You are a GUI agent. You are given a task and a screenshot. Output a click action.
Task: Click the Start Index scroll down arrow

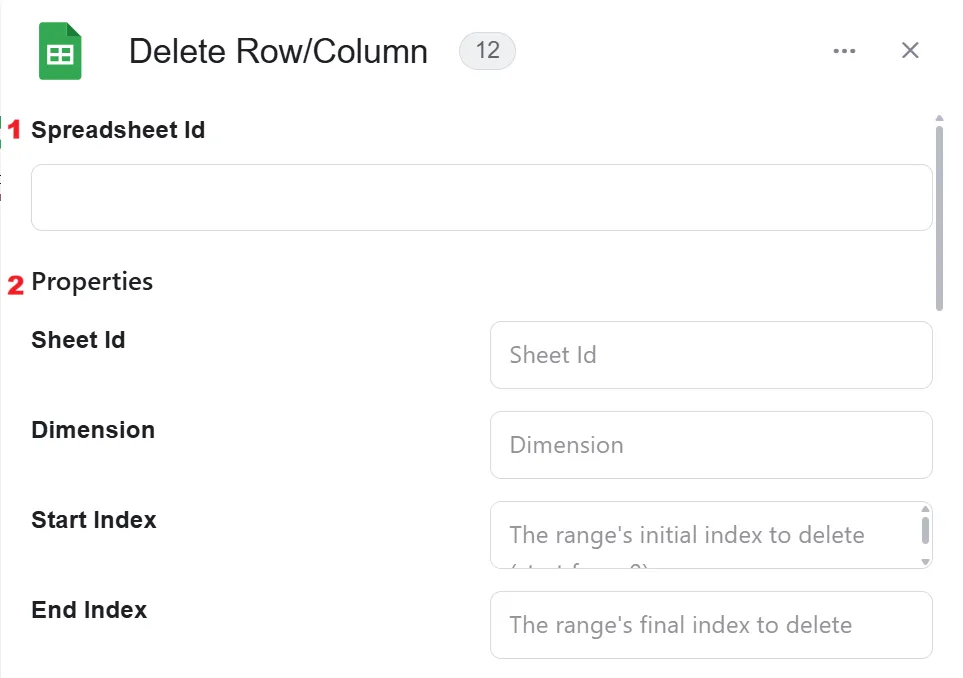(926, 562)
